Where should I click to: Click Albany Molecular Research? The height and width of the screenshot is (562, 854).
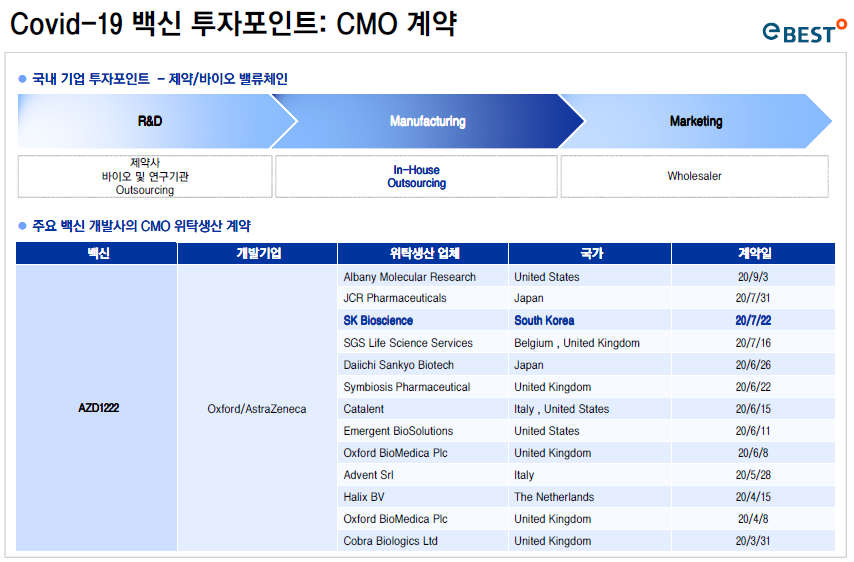click(410, 277)
